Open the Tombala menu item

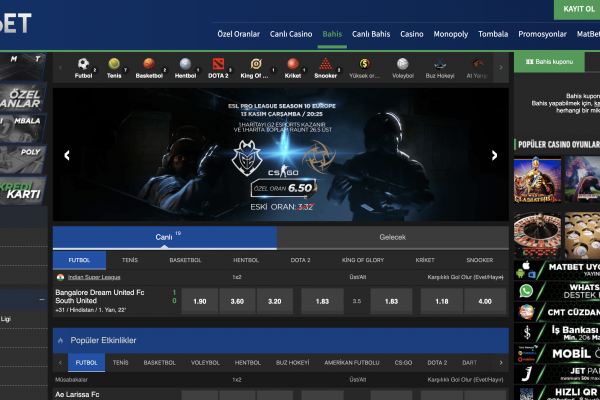[x=493, y=34]
